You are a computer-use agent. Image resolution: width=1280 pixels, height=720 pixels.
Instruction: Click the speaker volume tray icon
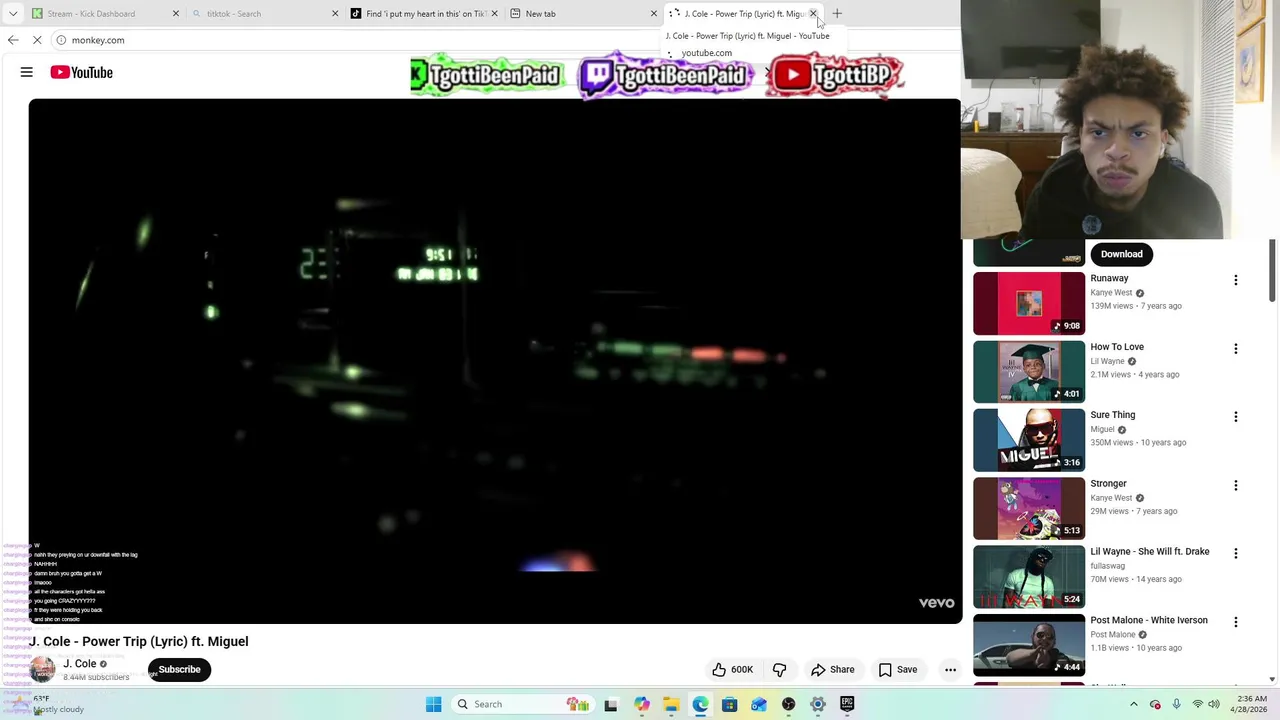pos(1214,704)
